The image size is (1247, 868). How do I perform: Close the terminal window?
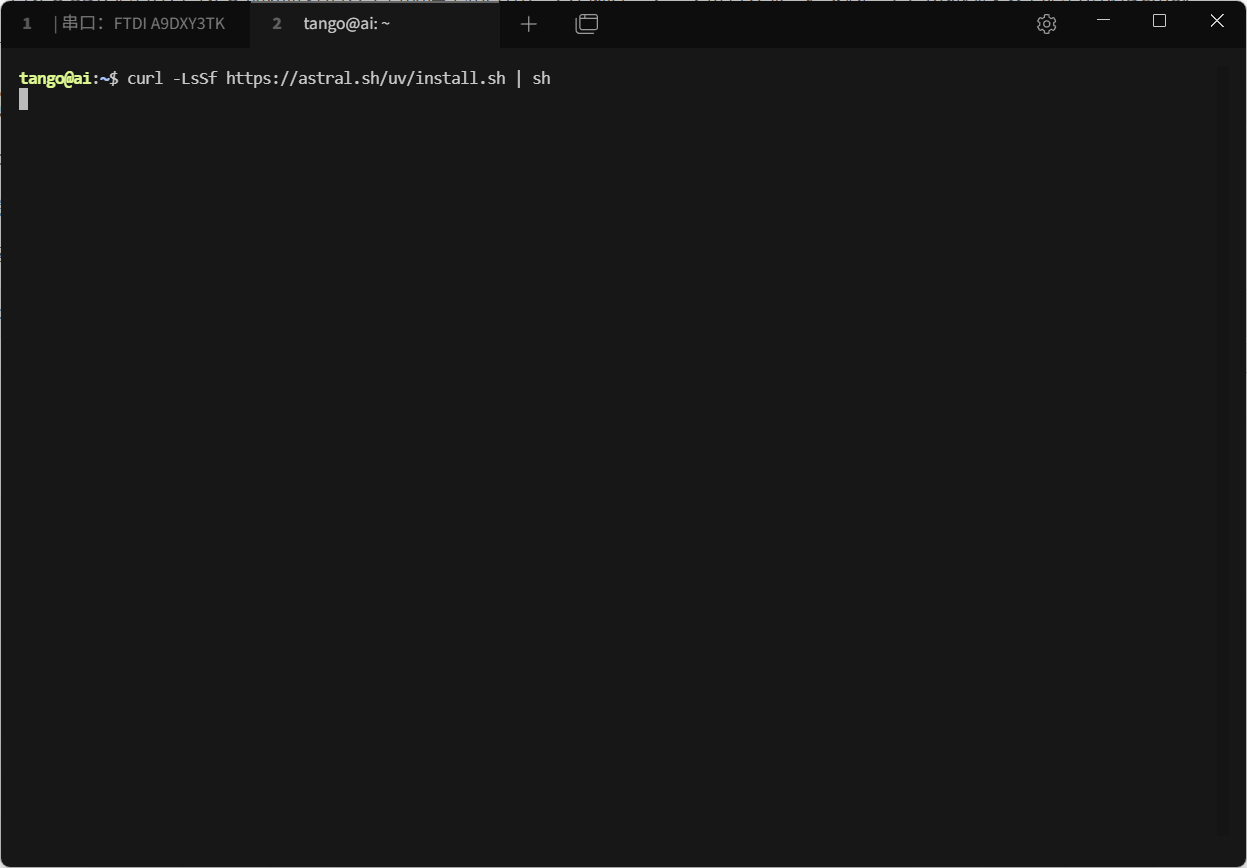(1217, 21)
